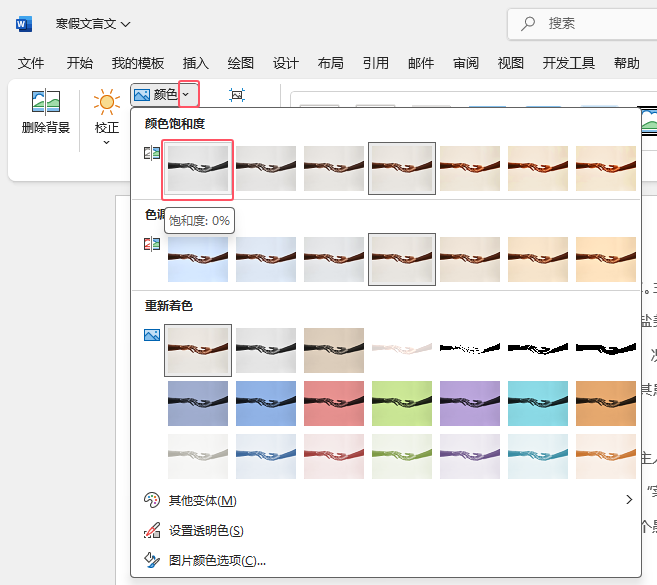Apply the light green recolor swatch
The height and width of the screenshot is (585, 657).
click(402, 456)
